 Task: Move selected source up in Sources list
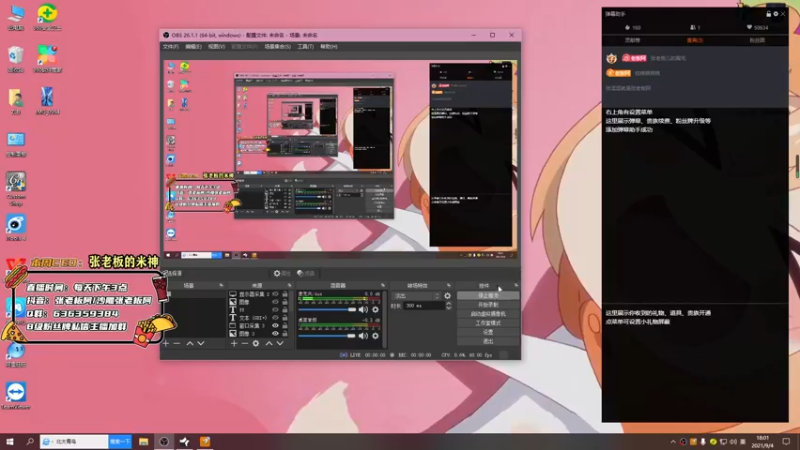[269, 344]
